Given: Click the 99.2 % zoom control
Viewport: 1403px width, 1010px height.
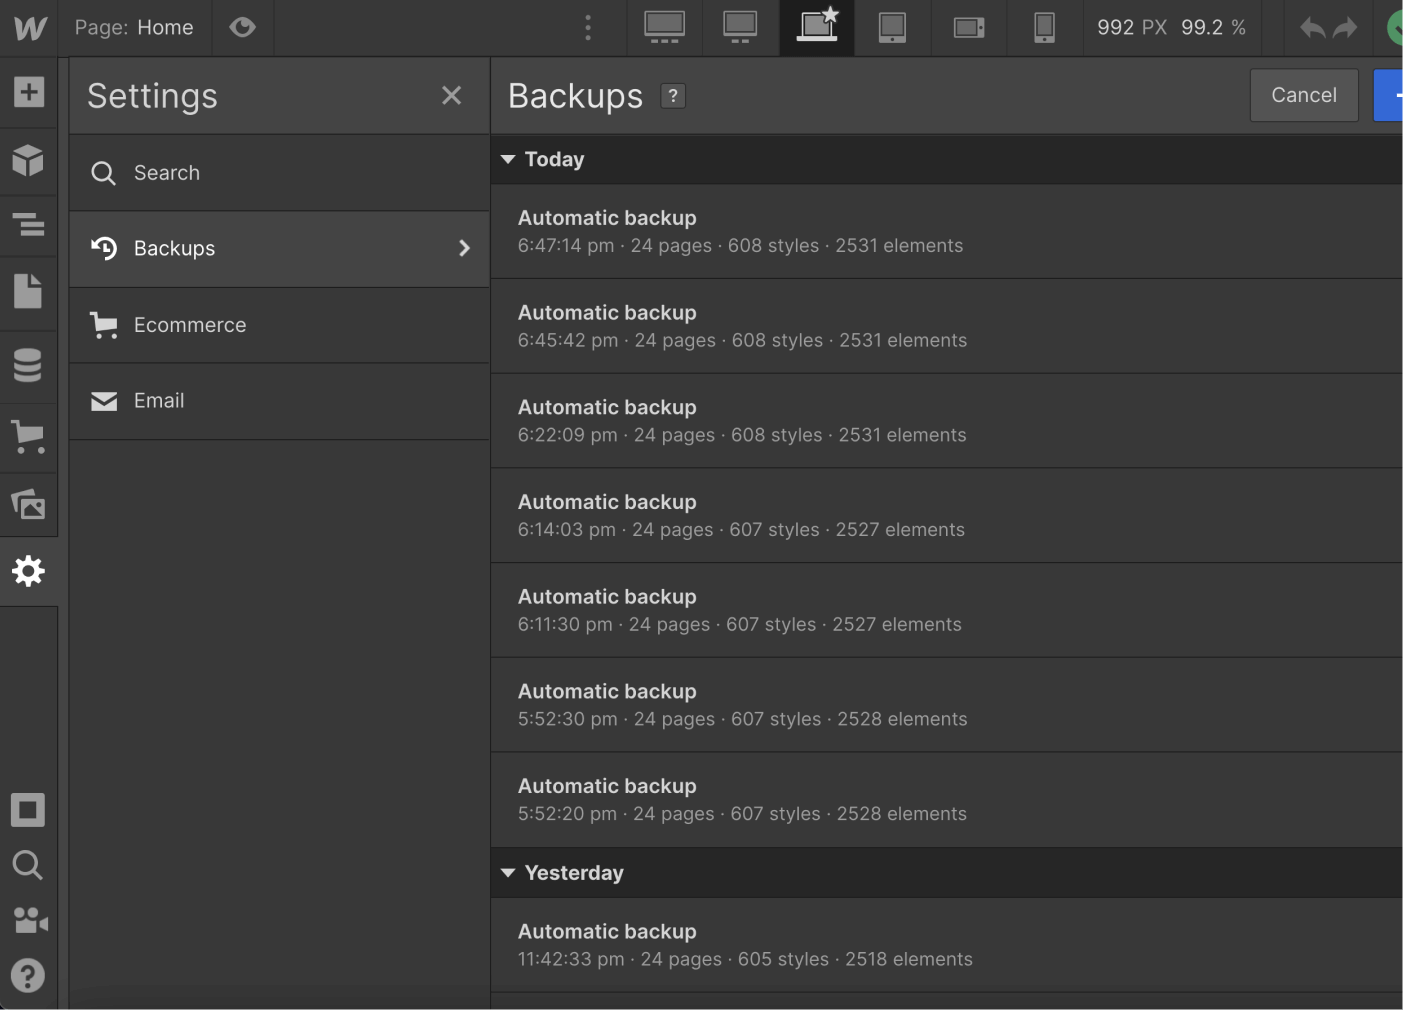Looking at the screenshot, I should tap(1213, 27).
